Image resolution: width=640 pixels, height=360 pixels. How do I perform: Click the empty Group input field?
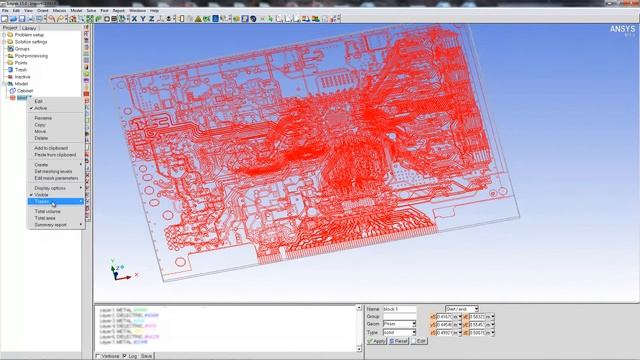click(x=400, y=316)
